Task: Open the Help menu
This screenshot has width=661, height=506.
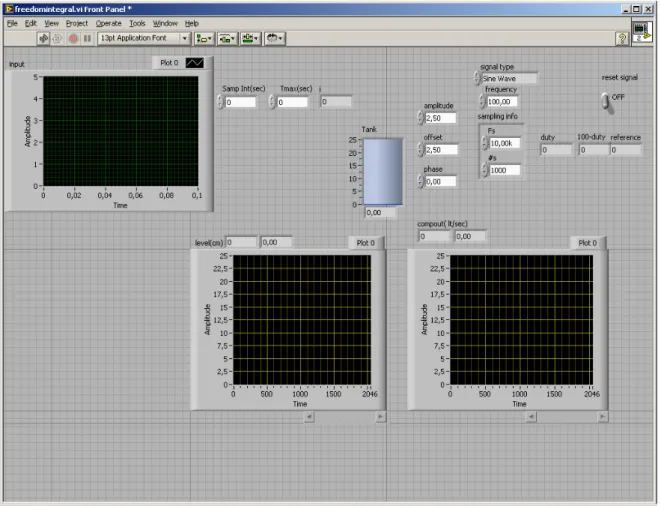Action: [x=191, y=24]
